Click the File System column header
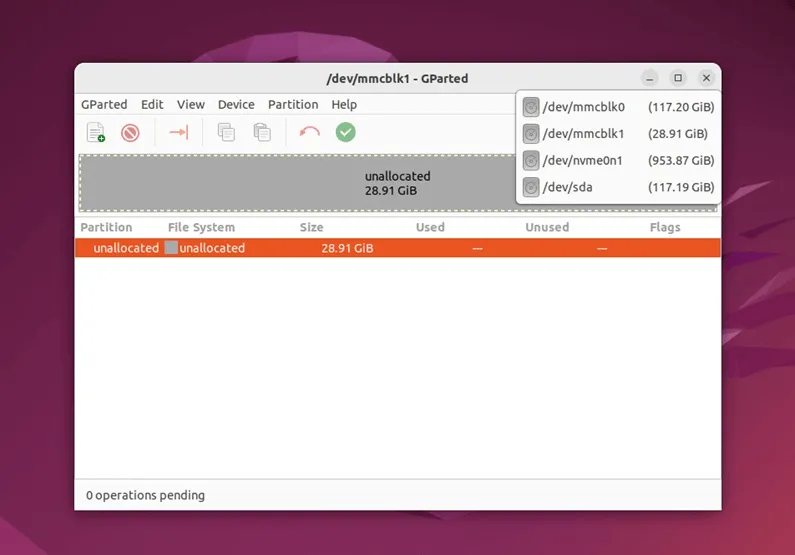The height and width of the screenshot is (555, 795). coord(200,227)
